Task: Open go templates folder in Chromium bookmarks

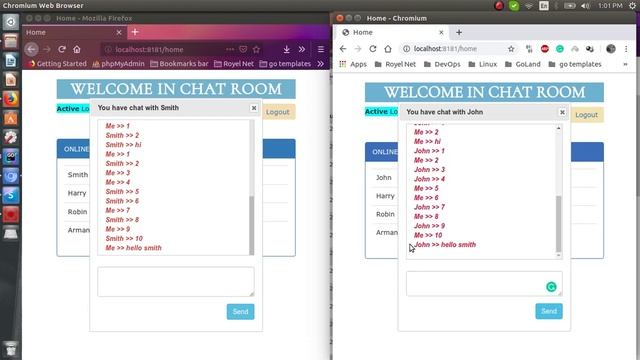Action: 575,64
